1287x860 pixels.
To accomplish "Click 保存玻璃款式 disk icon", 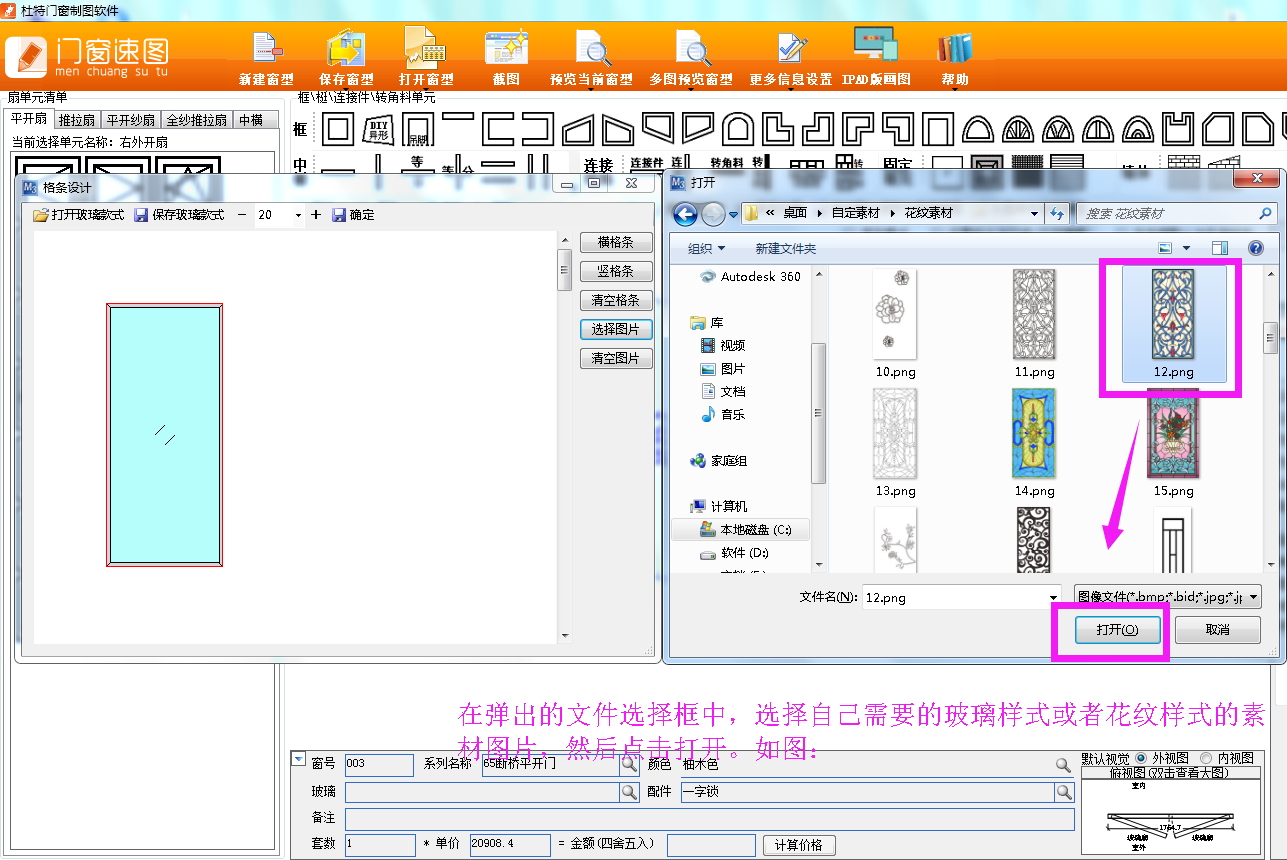I will 141,215.
